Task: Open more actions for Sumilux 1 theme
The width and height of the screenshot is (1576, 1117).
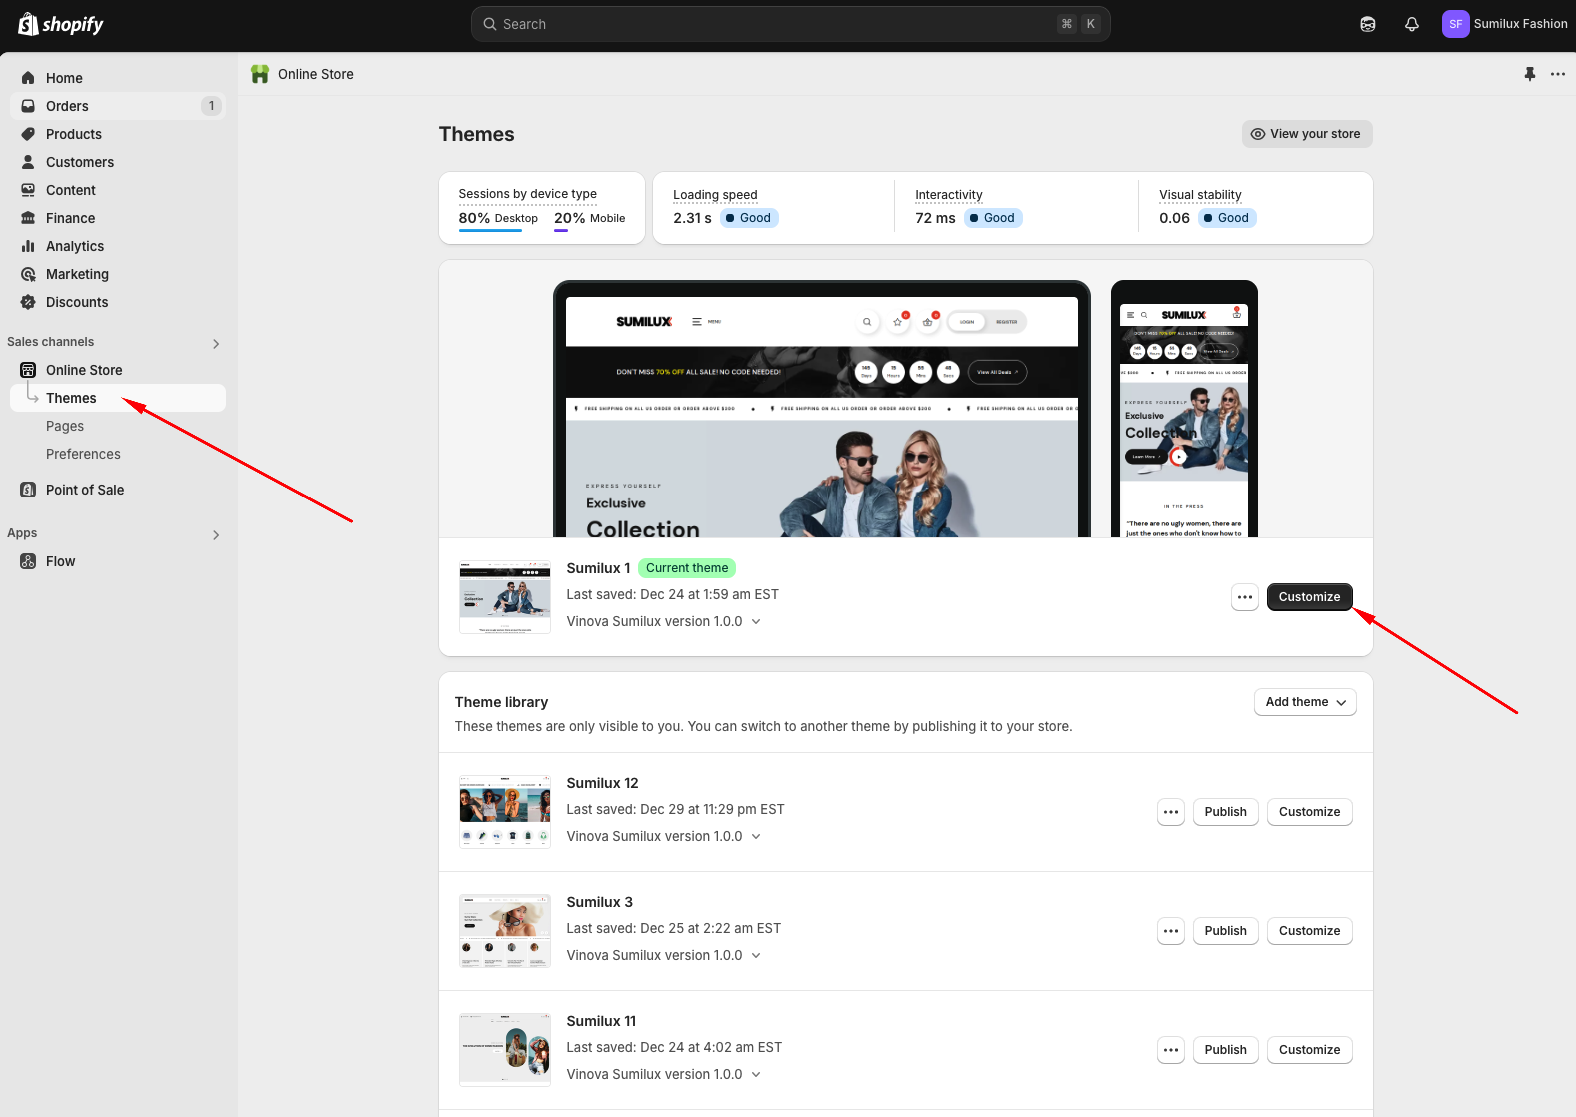Action: point(1245,597)
